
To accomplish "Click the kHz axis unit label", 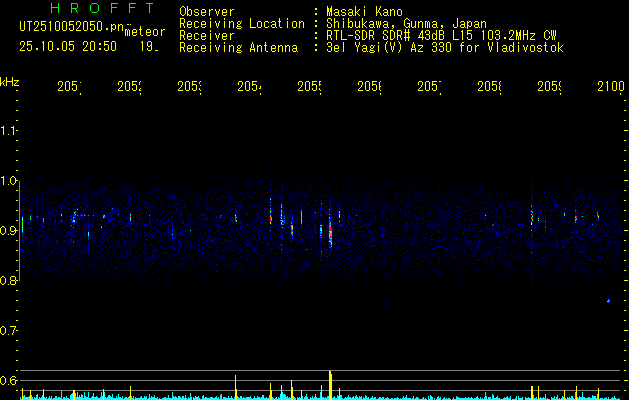I will click(9, 82).
